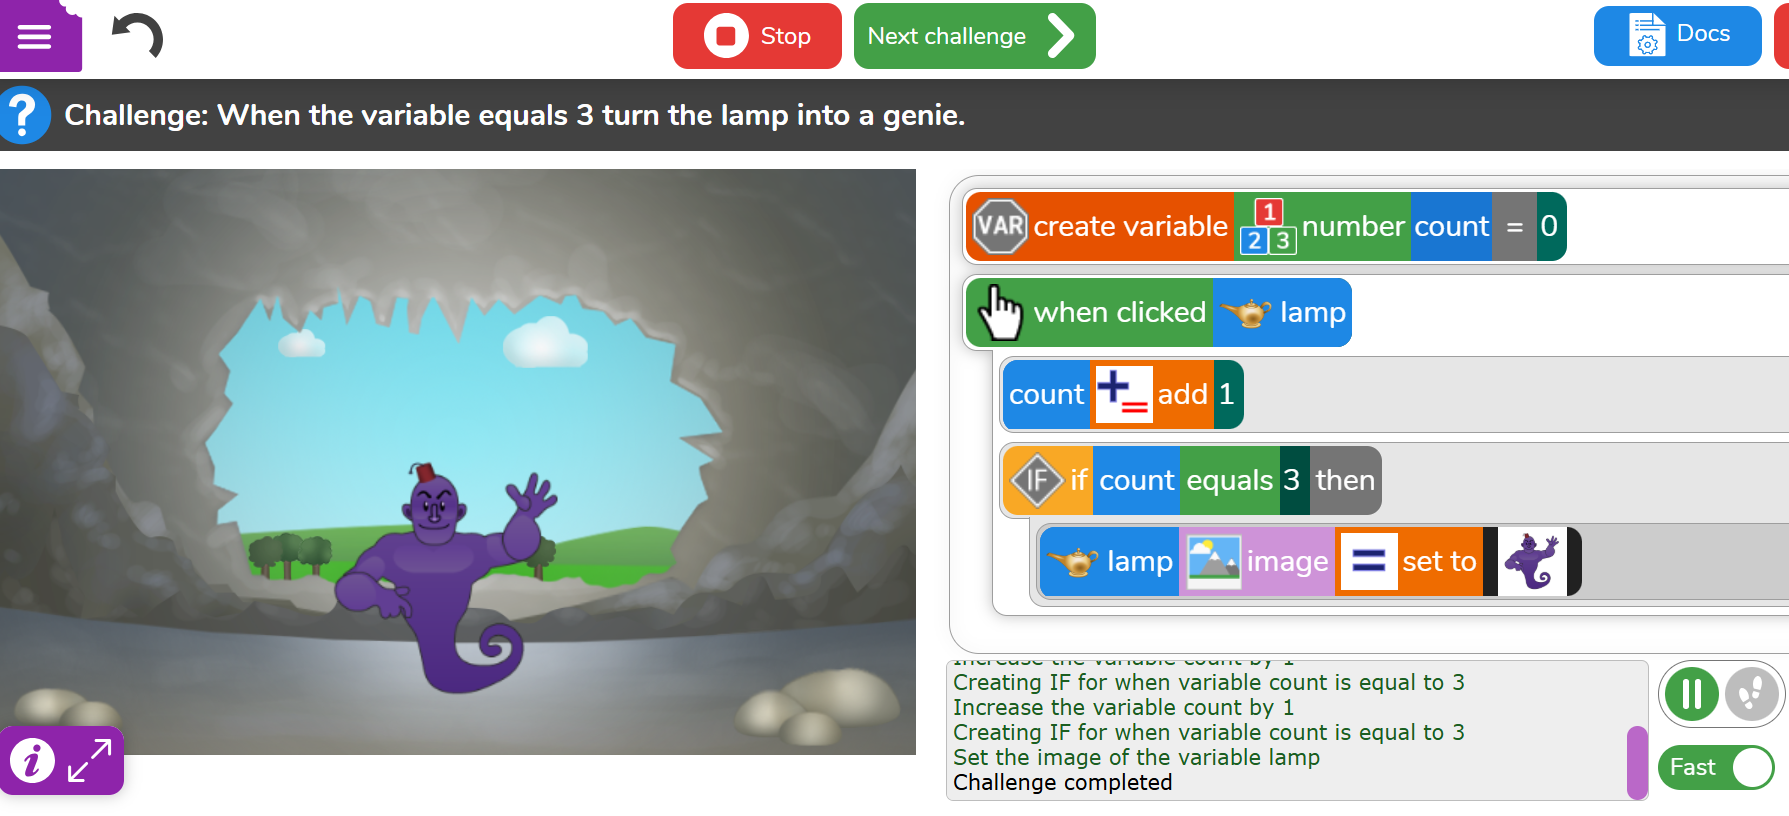1789x816 pixels.
Task: Click the blue question mark help icon
Action: pyautogui.click(x=24, y=115)
